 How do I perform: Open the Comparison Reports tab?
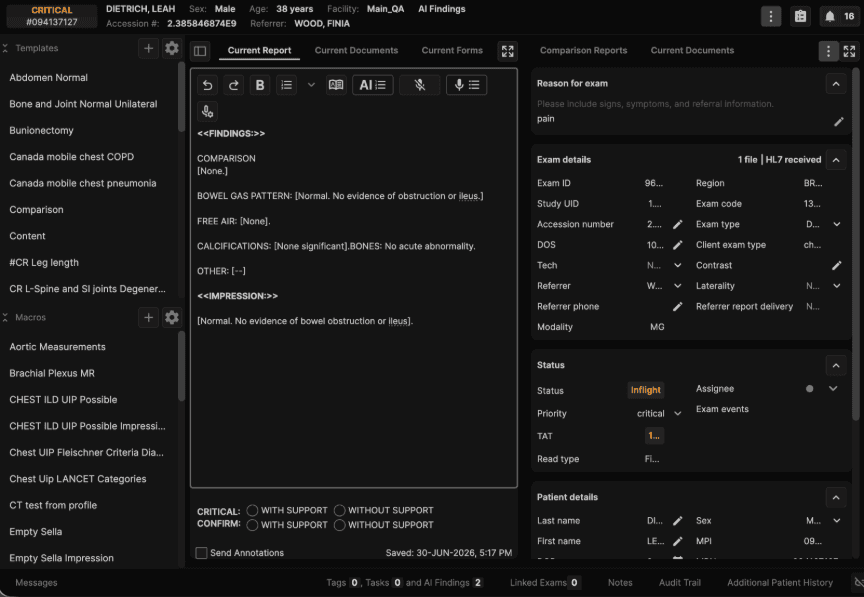point(583,50)
